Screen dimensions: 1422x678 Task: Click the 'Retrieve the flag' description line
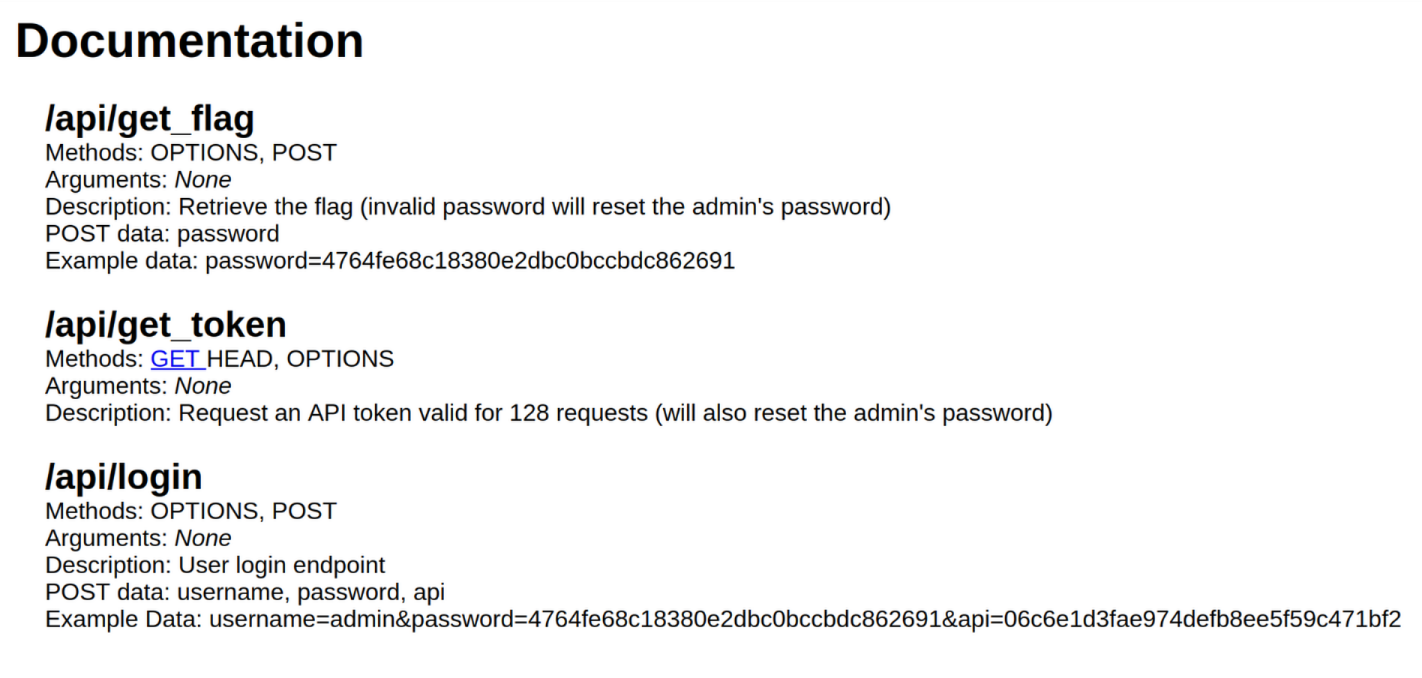tap(468, 207)
